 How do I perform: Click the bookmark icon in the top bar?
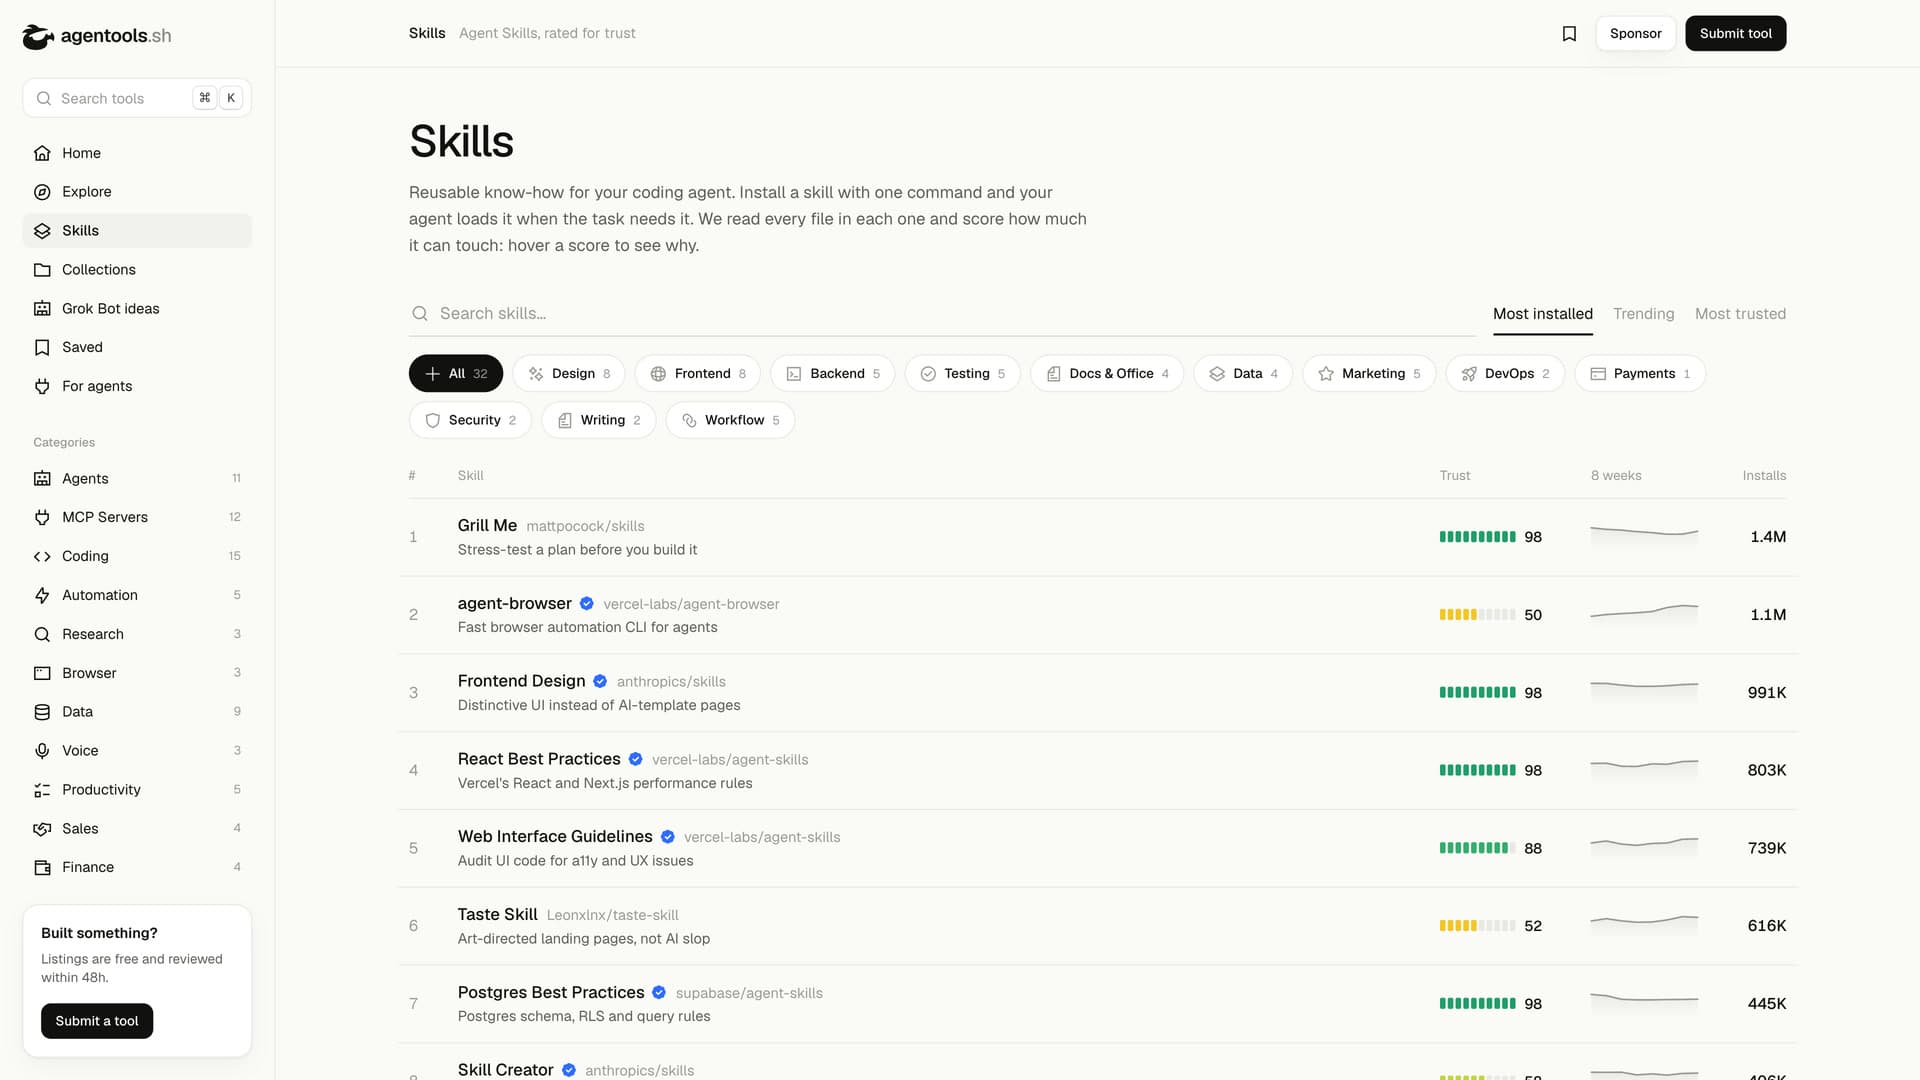pos(1569,34)
